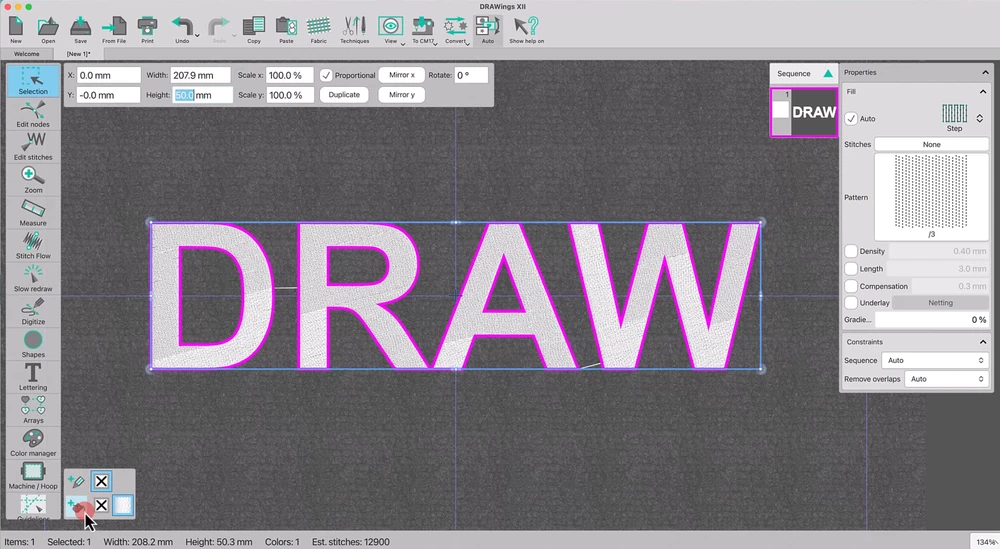Select the no-outline X box
The width and height of the screenshot is (1000, 549).
pos(101,481)
